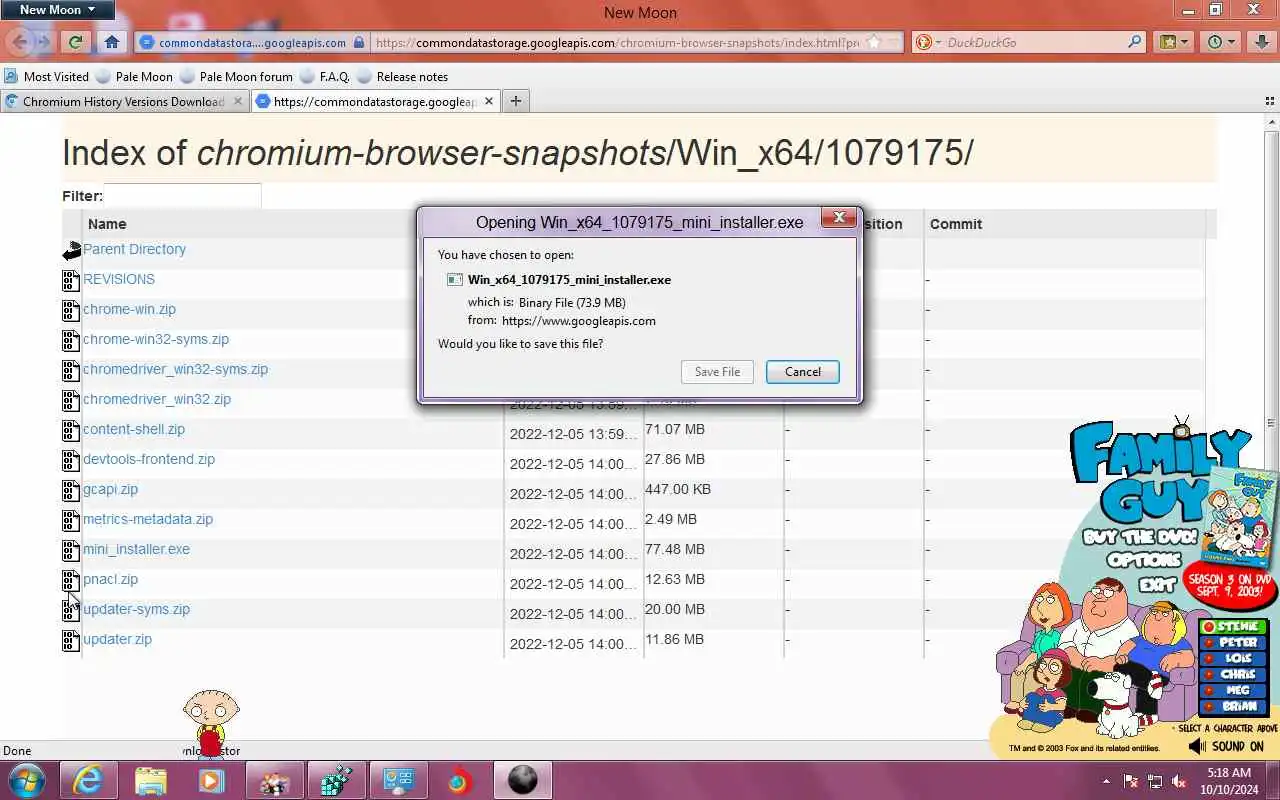Open the Pale Moon bookmark
This screenshot has width=1280, height=800.
pyautogui.click(x=134, y=76)
